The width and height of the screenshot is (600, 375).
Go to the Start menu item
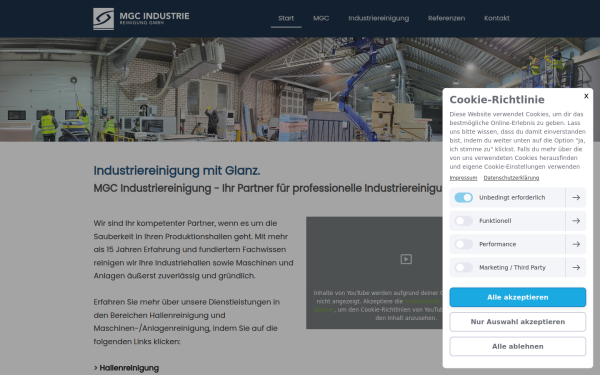tap(286, 18)
